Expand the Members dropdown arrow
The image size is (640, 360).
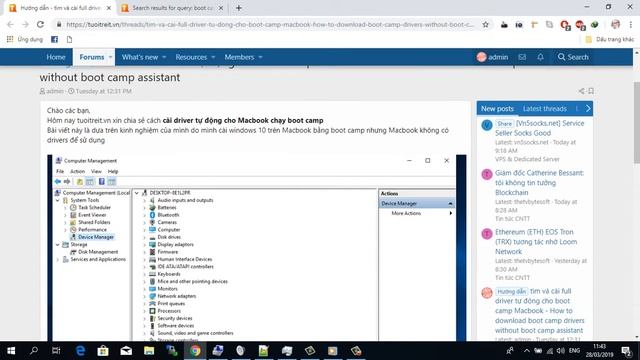click(260, 57)
